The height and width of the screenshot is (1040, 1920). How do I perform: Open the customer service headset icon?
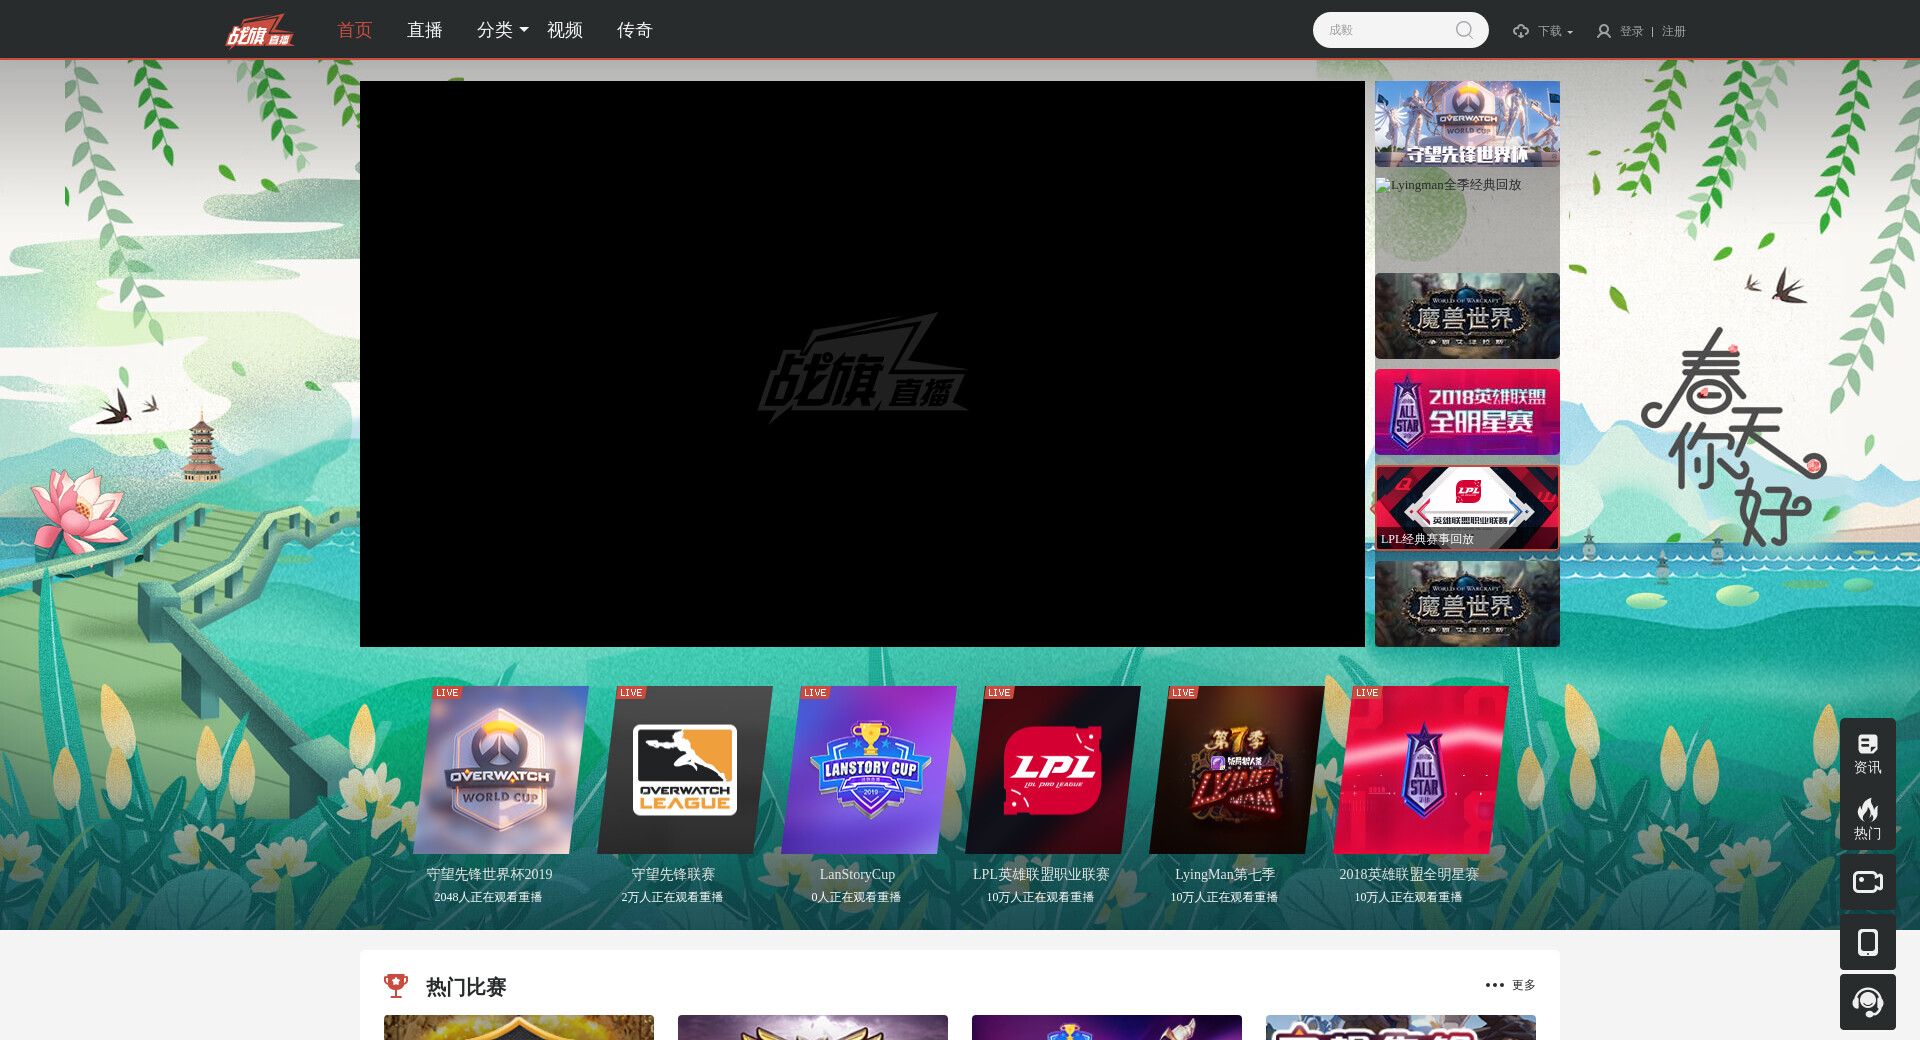(1867, 1002)
